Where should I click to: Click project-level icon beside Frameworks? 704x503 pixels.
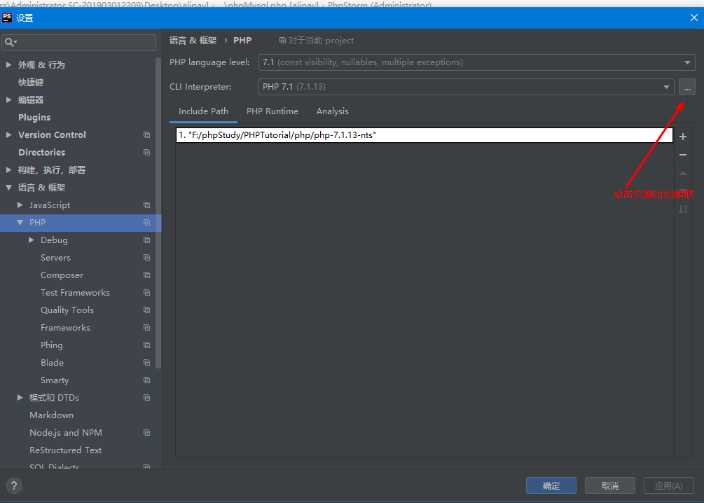[x=147, y=327]
